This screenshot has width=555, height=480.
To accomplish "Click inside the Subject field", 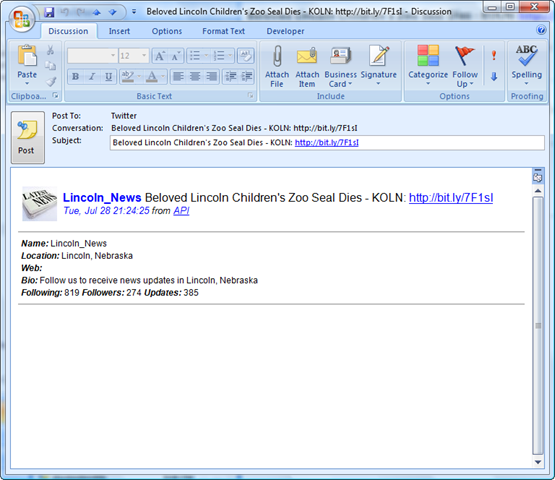I will tap(327, 143).
